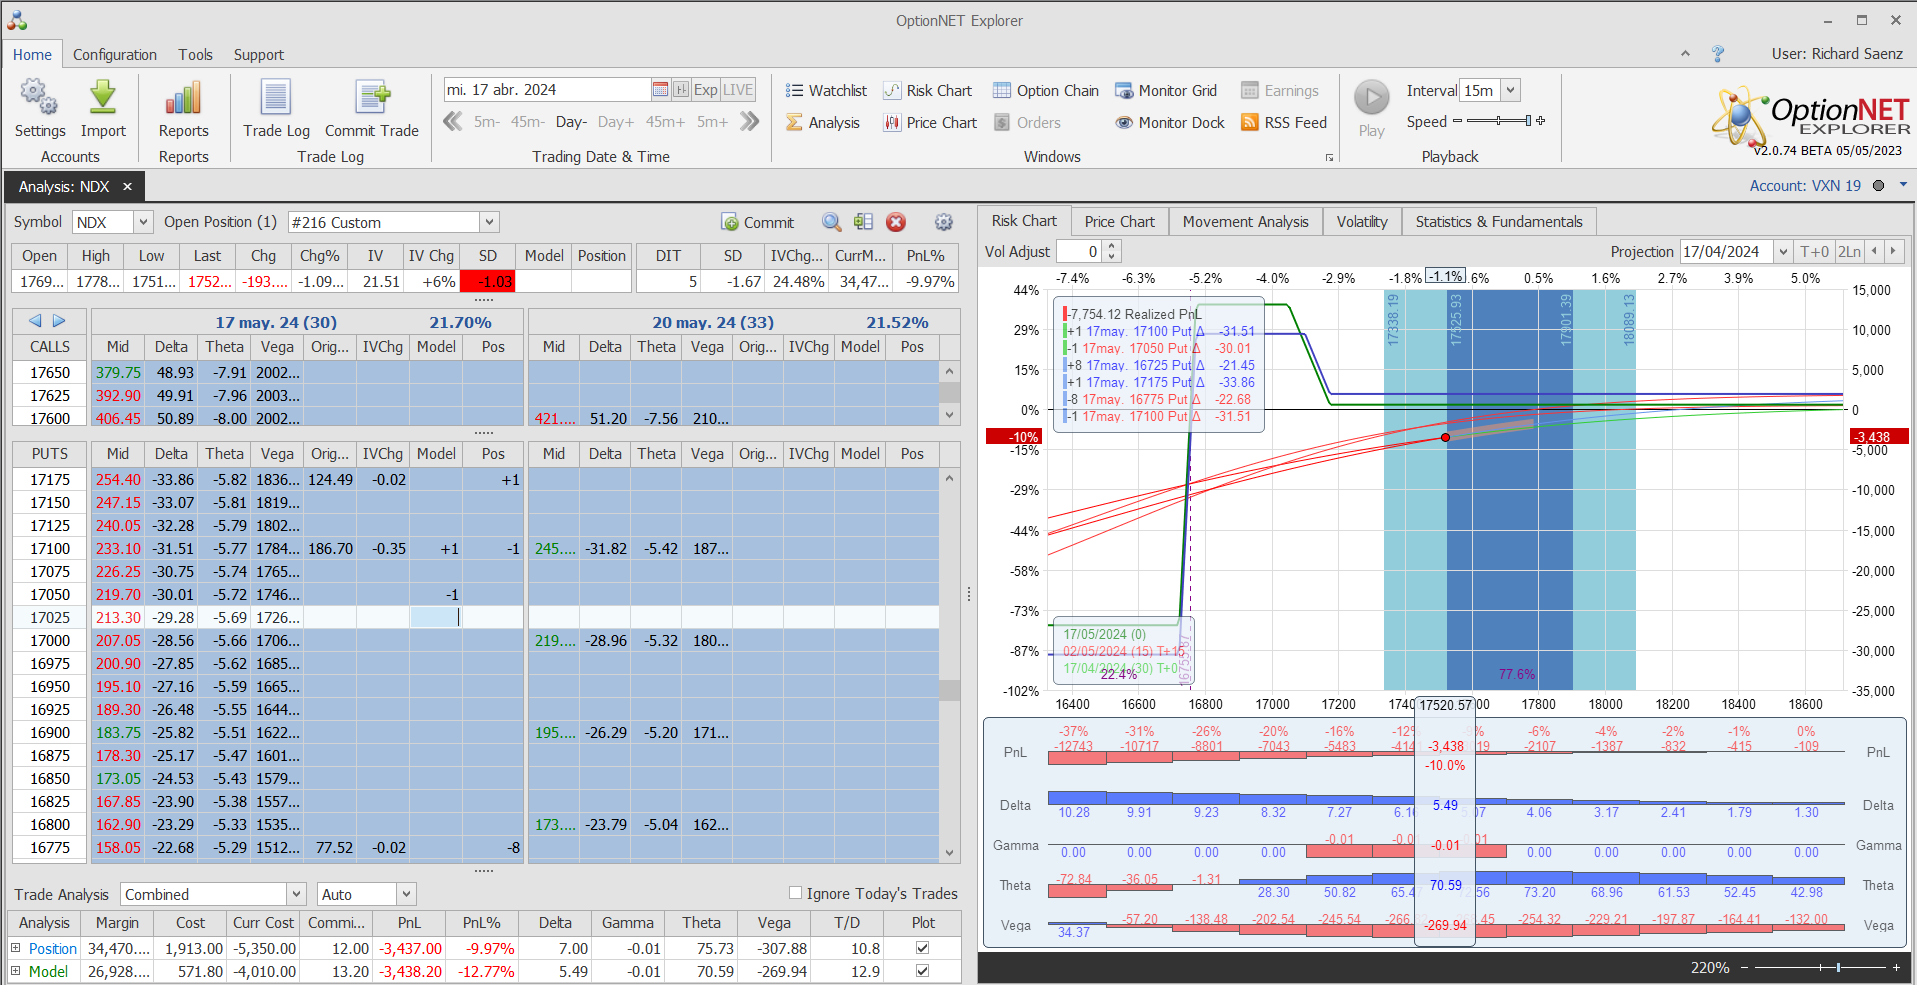1917x985 pixels.
Task: Open the Option Chain window
Action: pyautogui.click(x=1045, y=91)
